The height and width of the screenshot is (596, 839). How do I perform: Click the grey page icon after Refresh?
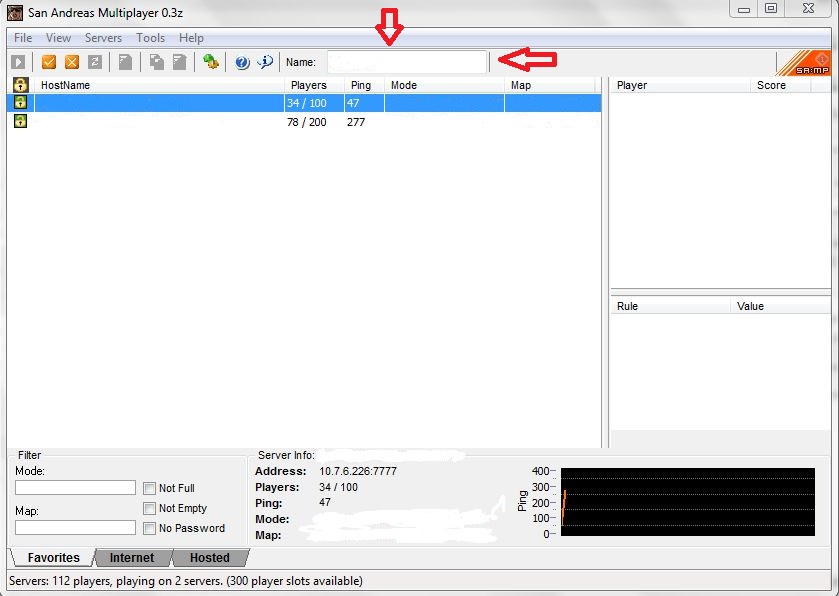(125, 62)
